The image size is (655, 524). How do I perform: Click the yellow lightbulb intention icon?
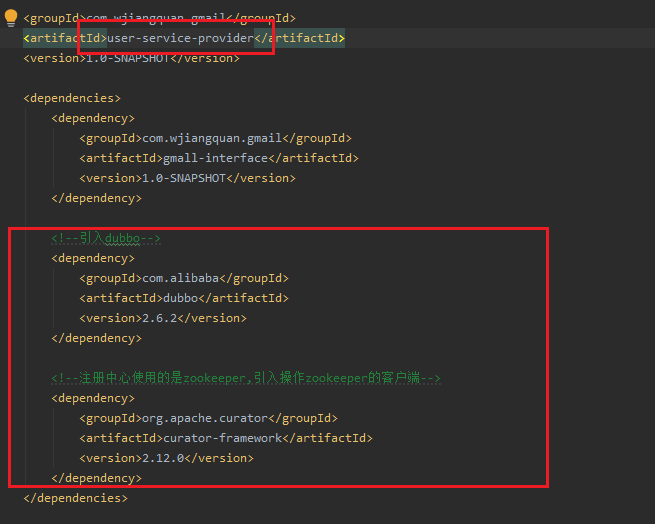[x=11, y=18]
